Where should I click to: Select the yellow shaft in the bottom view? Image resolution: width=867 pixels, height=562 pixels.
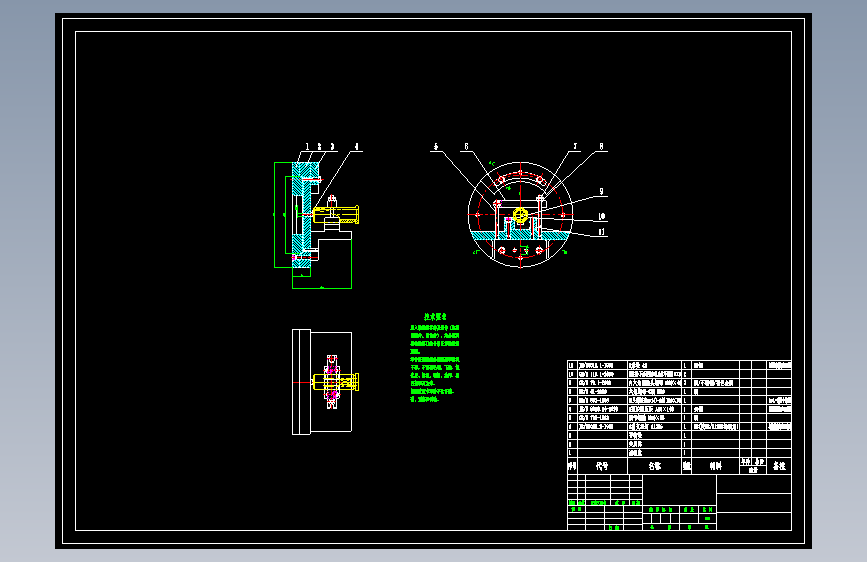pos(336,382)
